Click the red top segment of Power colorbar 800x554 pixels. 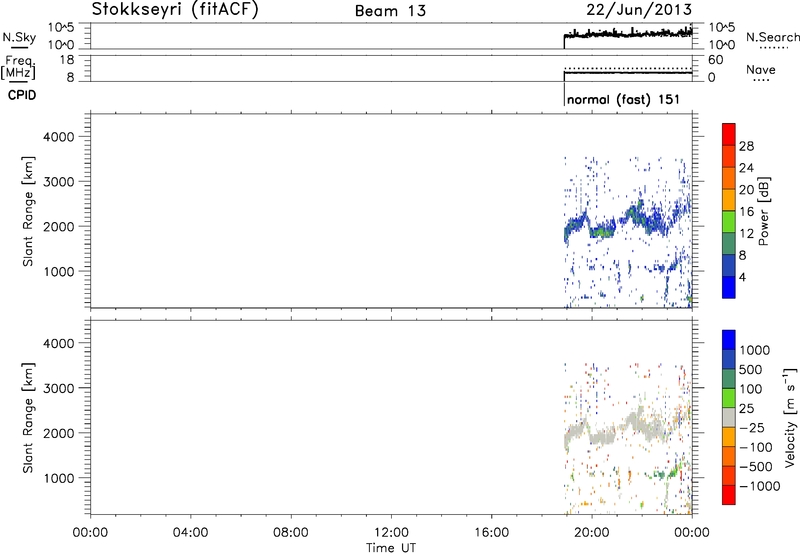click(729, 134)
